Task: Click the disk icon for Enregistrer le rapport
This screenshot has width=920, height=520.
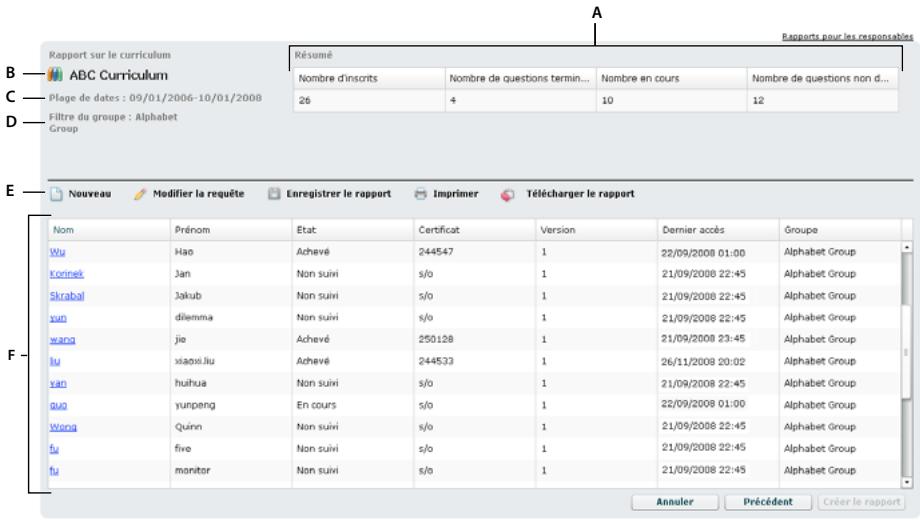Action: tap(274, 194)
